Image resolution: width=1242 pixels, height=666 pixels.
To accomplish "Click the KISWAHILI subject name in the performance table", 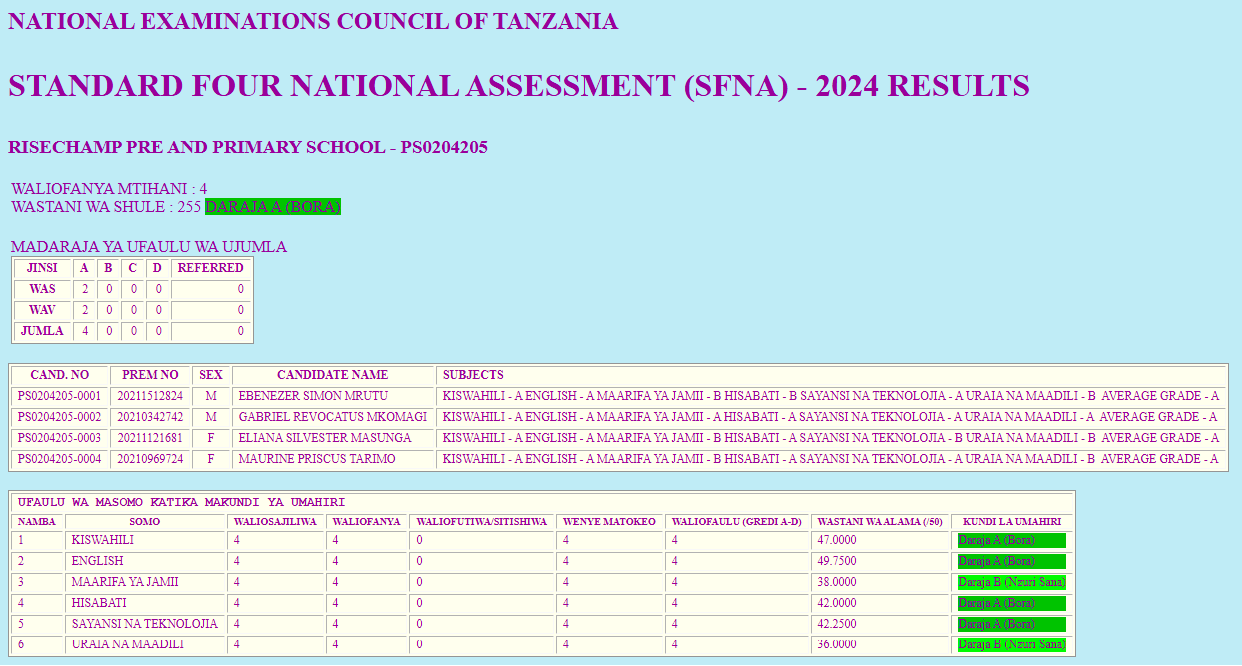I will pyautogui.click(x=102, y=541).
